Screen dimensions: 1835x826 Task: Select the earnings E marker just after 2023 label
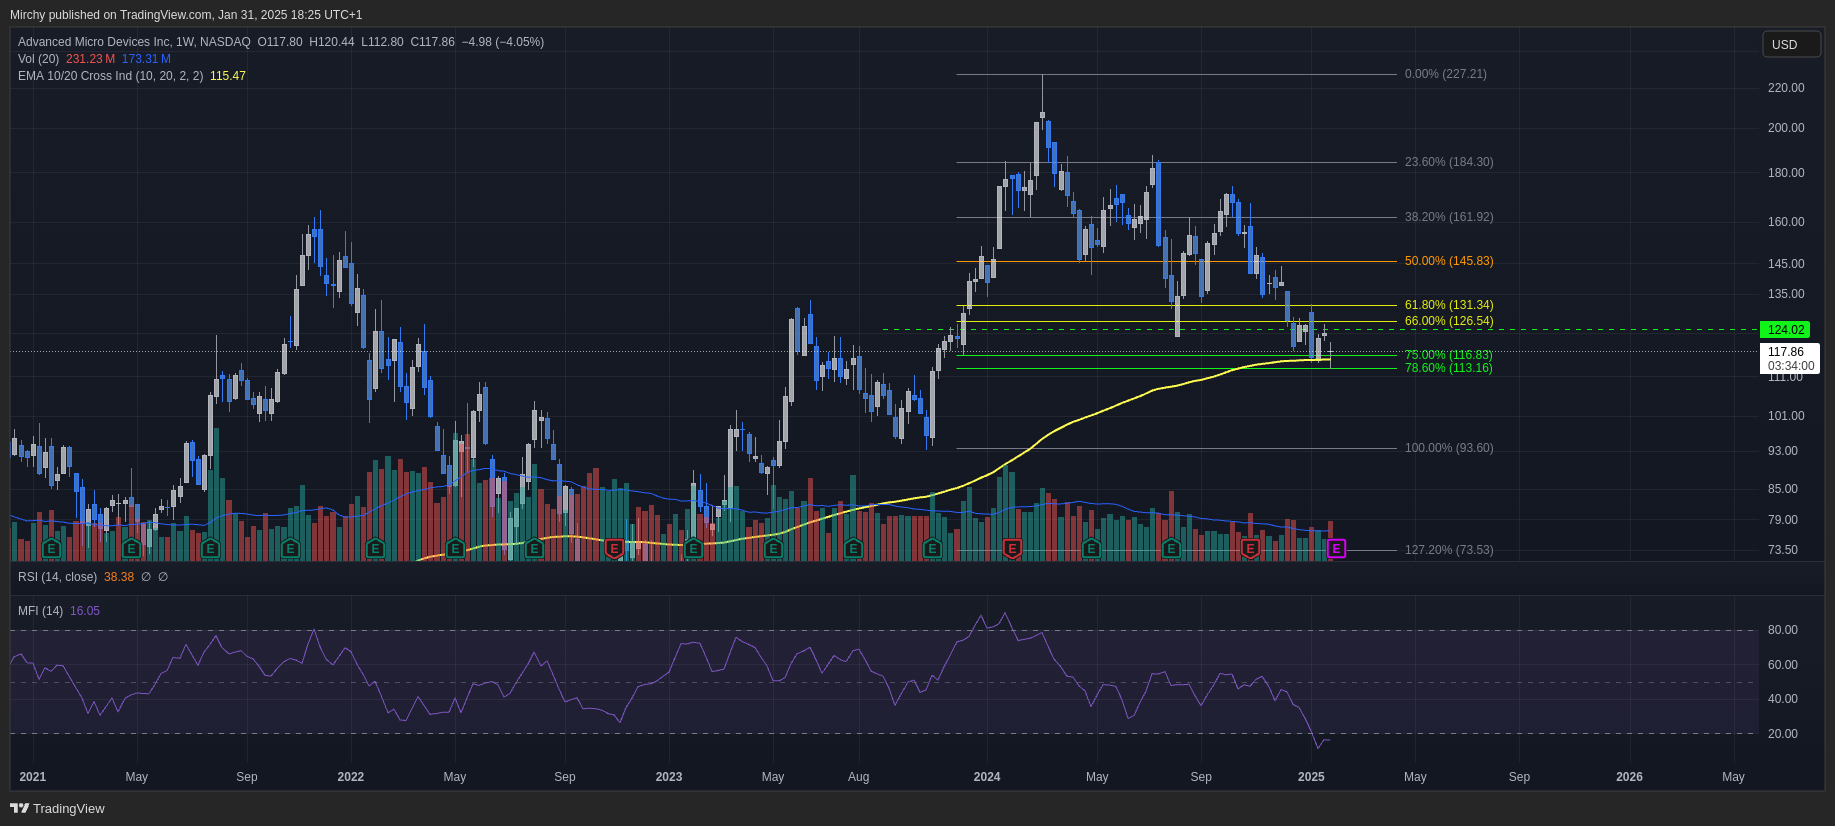coord(693,548)
